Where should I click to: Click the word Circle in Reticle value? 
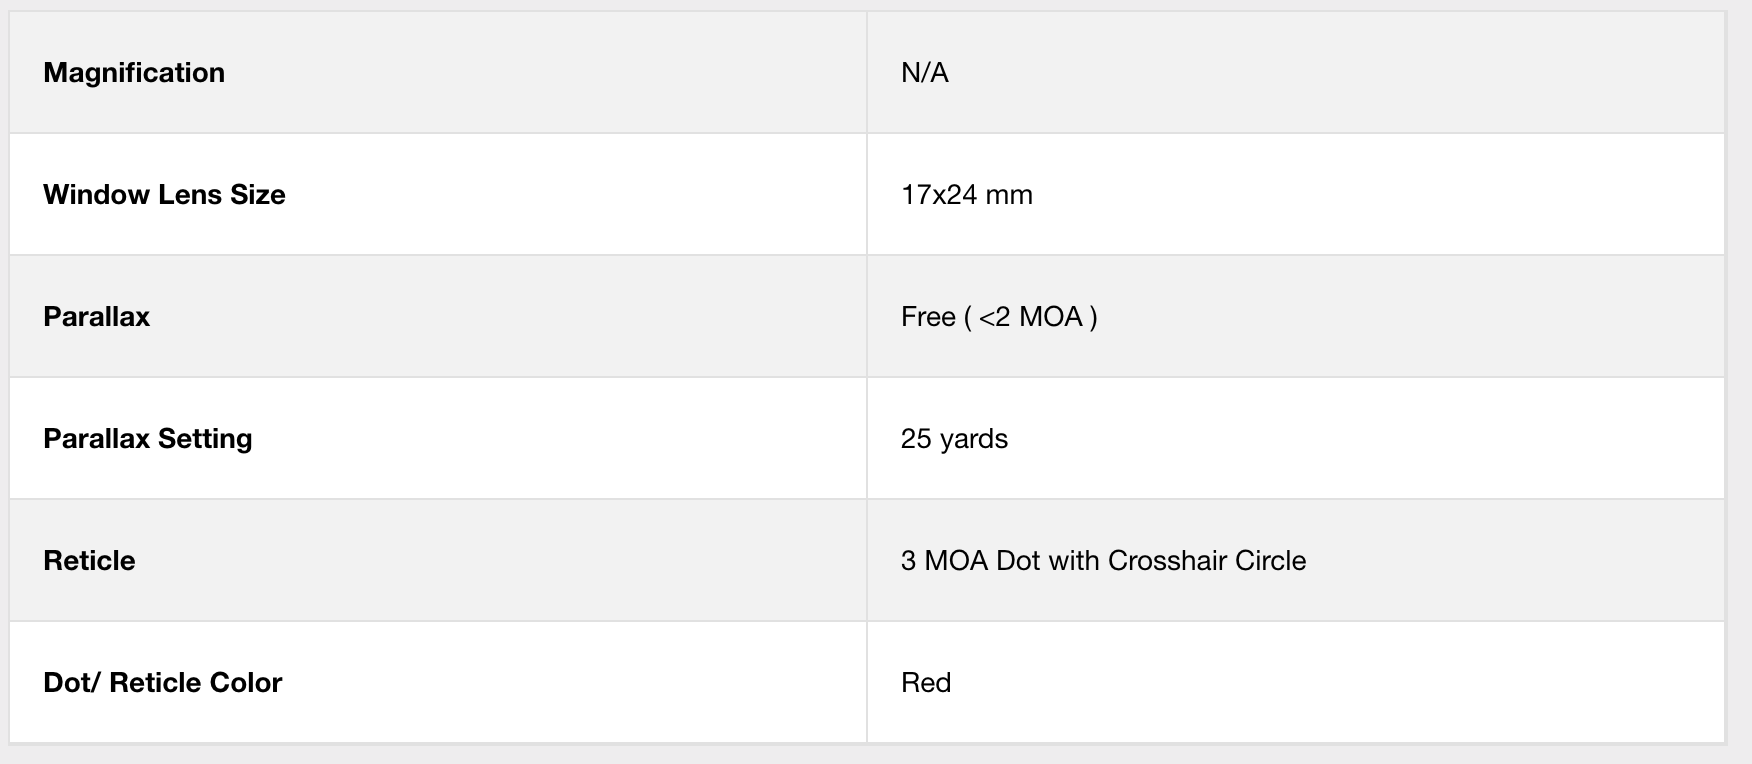tap(1271, 561)
